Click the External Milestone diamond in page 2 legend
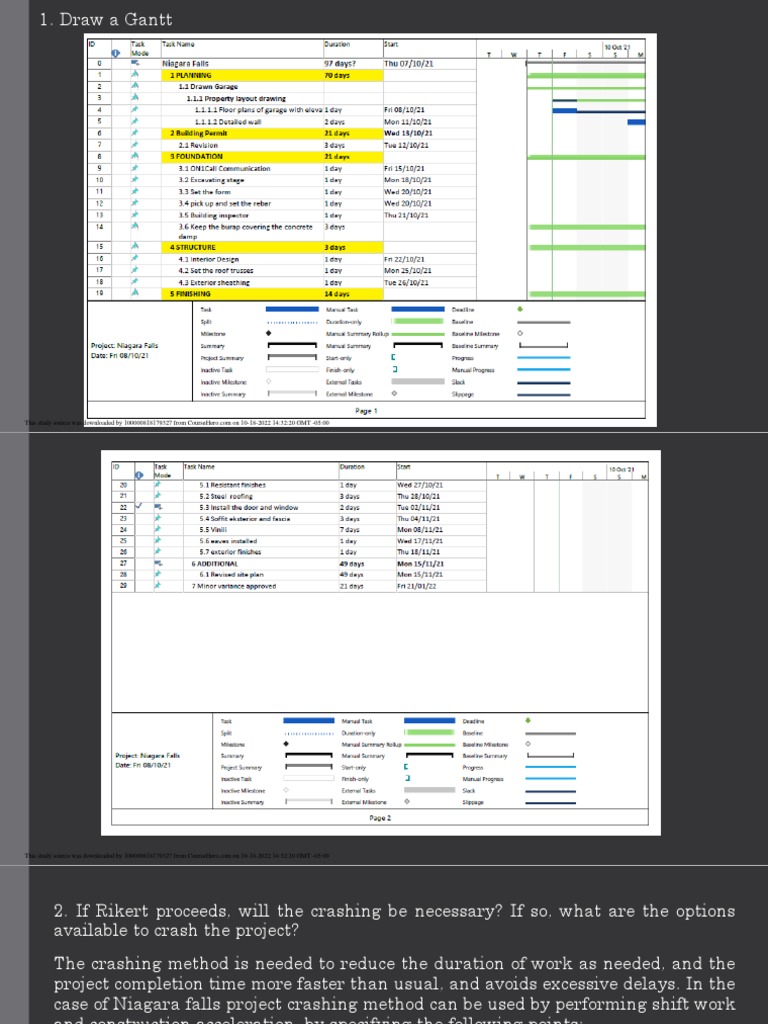The image size is (768, 1024). (407, 801)
